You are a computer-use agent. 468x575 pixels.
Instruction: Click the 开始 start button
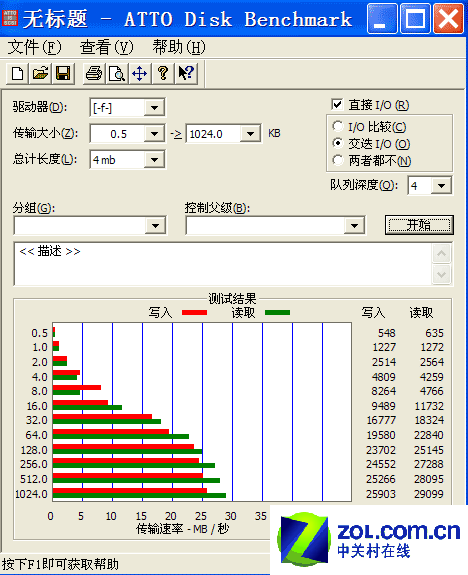pyautogui.click(x=419, y=224)
